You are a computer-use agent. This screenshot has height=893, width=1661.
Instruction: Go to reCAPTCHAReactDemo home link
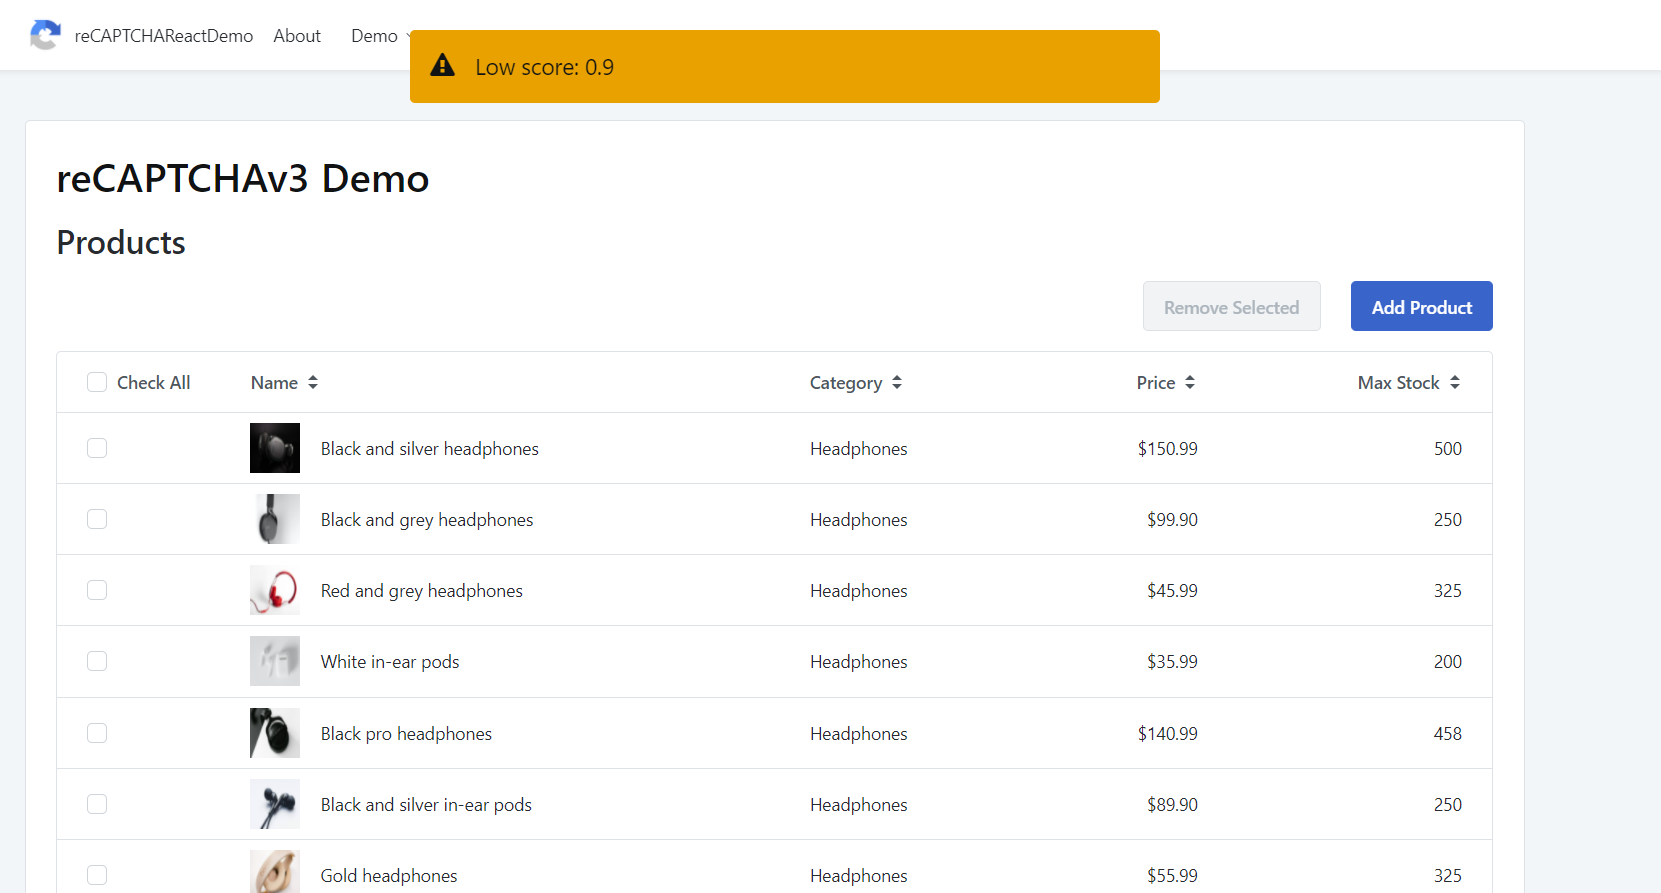(164, 36)
